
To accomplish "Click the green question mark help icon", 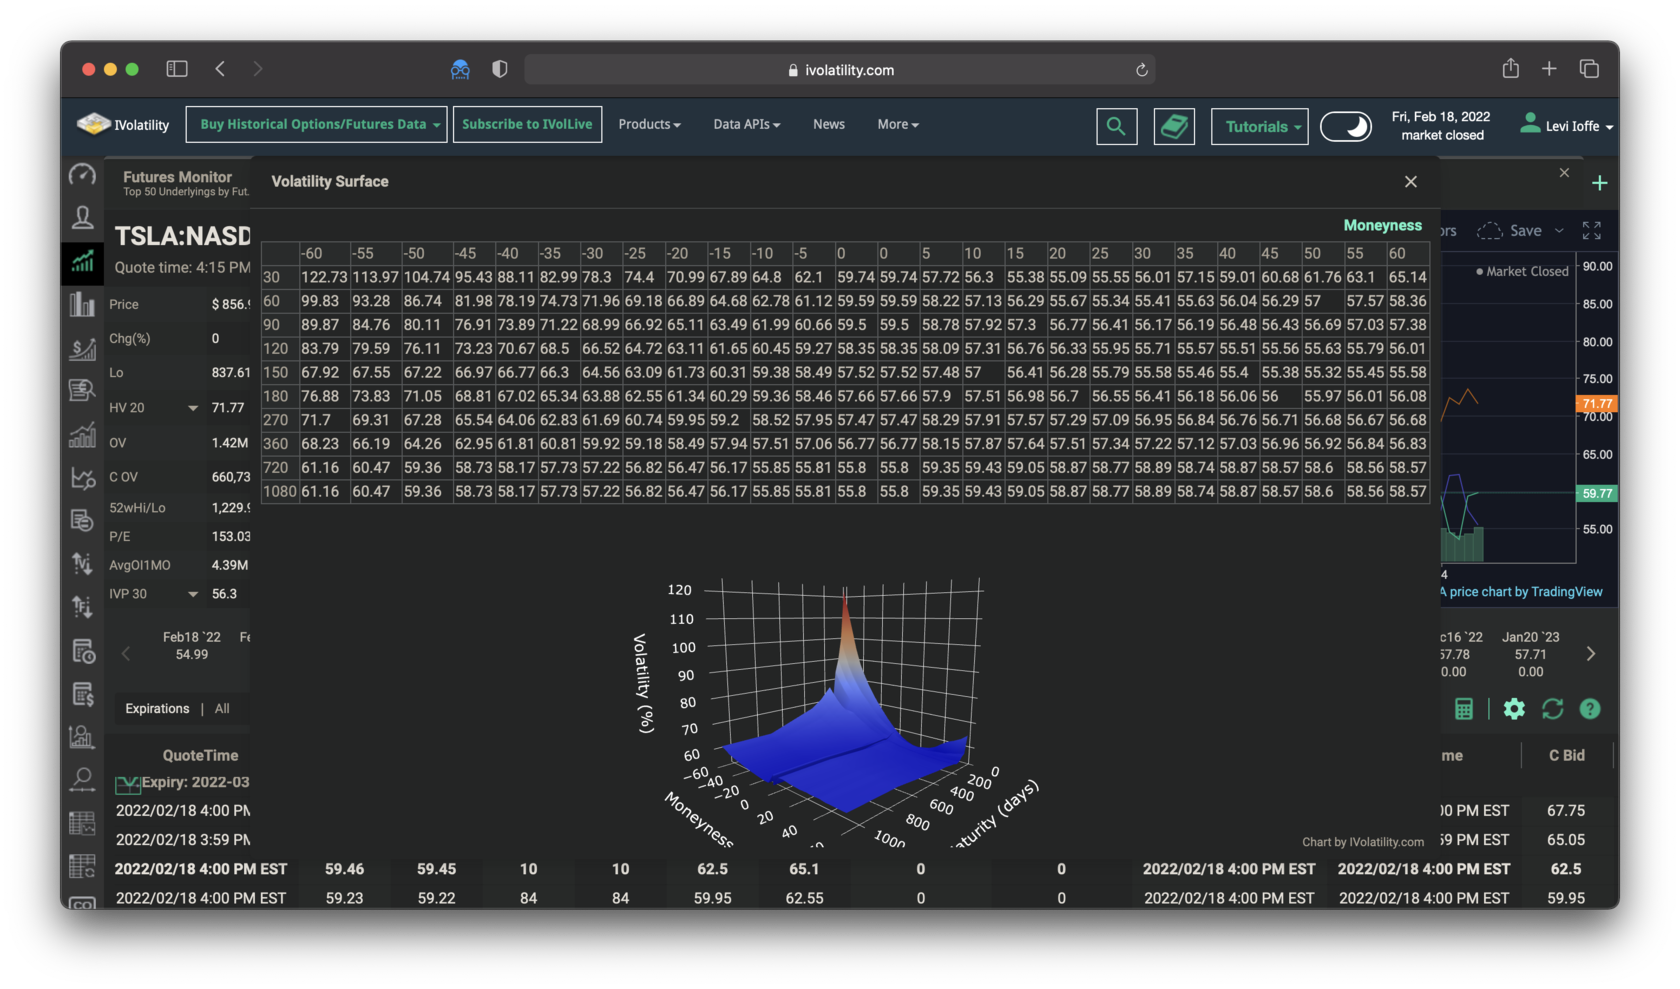I will tap(1589, 709).
